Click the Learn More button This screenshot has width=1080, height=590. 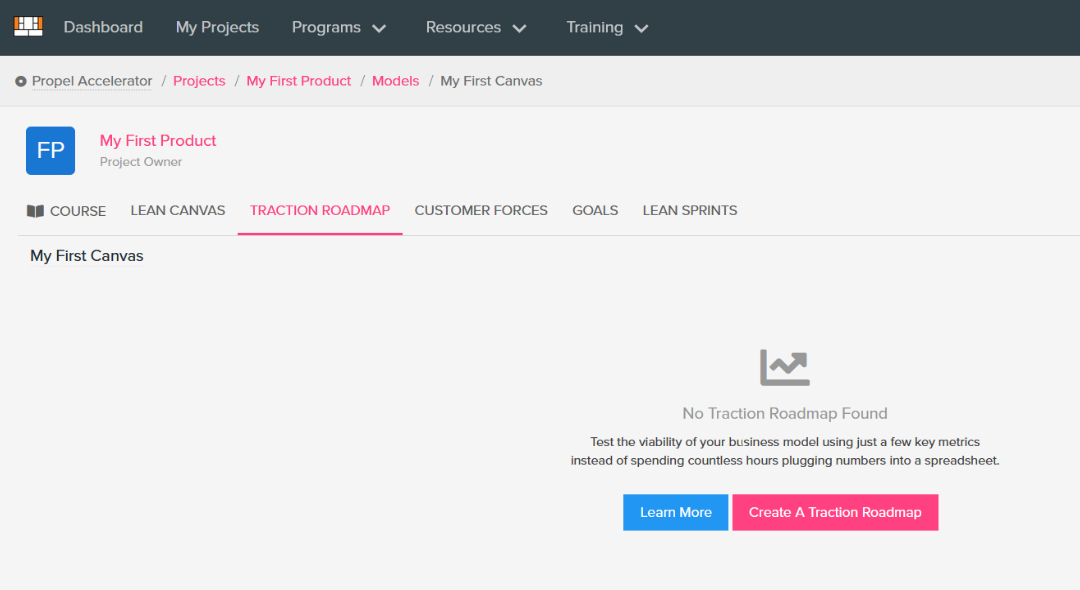(x=676, y=512)
